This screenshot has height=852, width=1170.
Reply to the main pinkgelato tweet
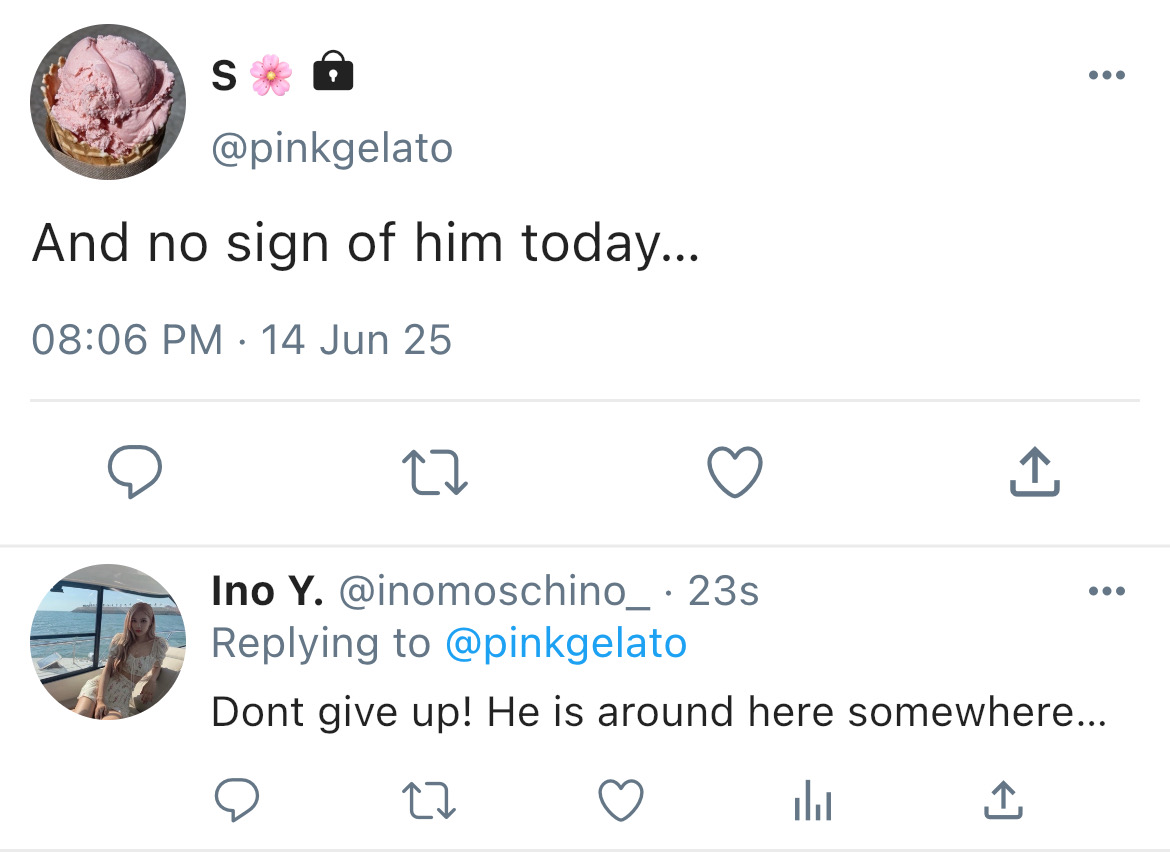135,472
